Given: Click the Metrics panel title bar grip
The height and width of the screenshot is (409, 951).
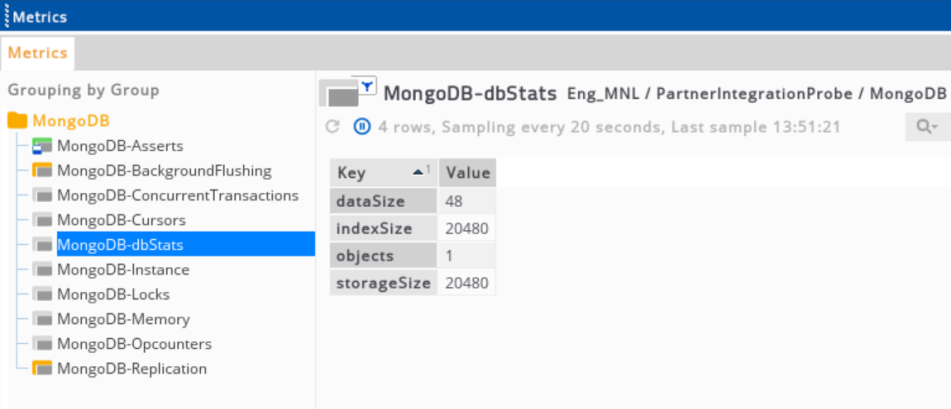Looking at the screenshot, I should coord(6,16).
